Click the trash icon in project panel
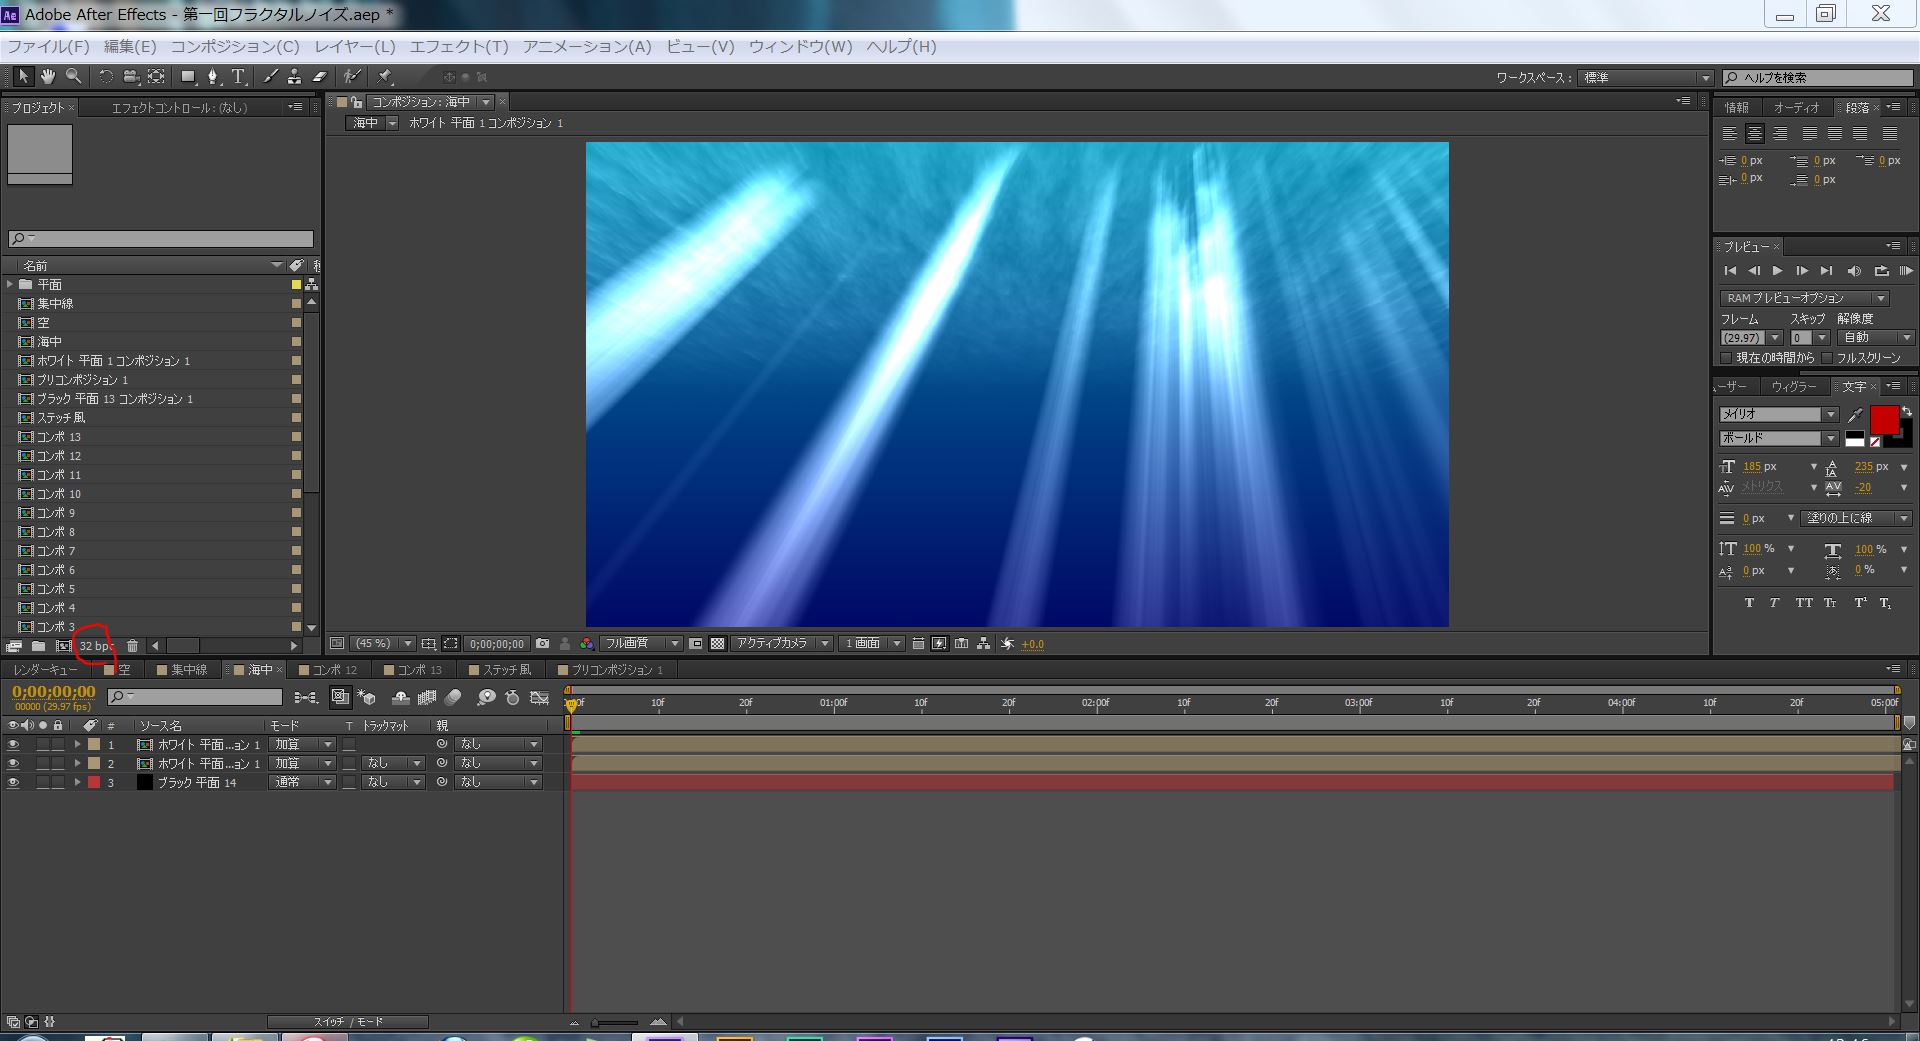The height and width of the screenshot is (1041, 1920). [132, 646]
